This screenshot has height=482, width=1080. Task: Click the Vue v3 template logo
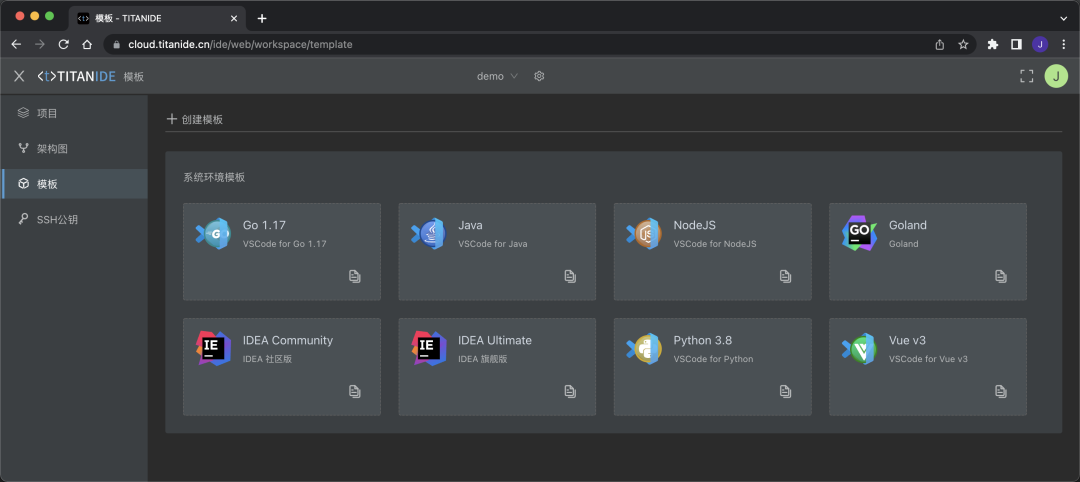tap(858, 348)
